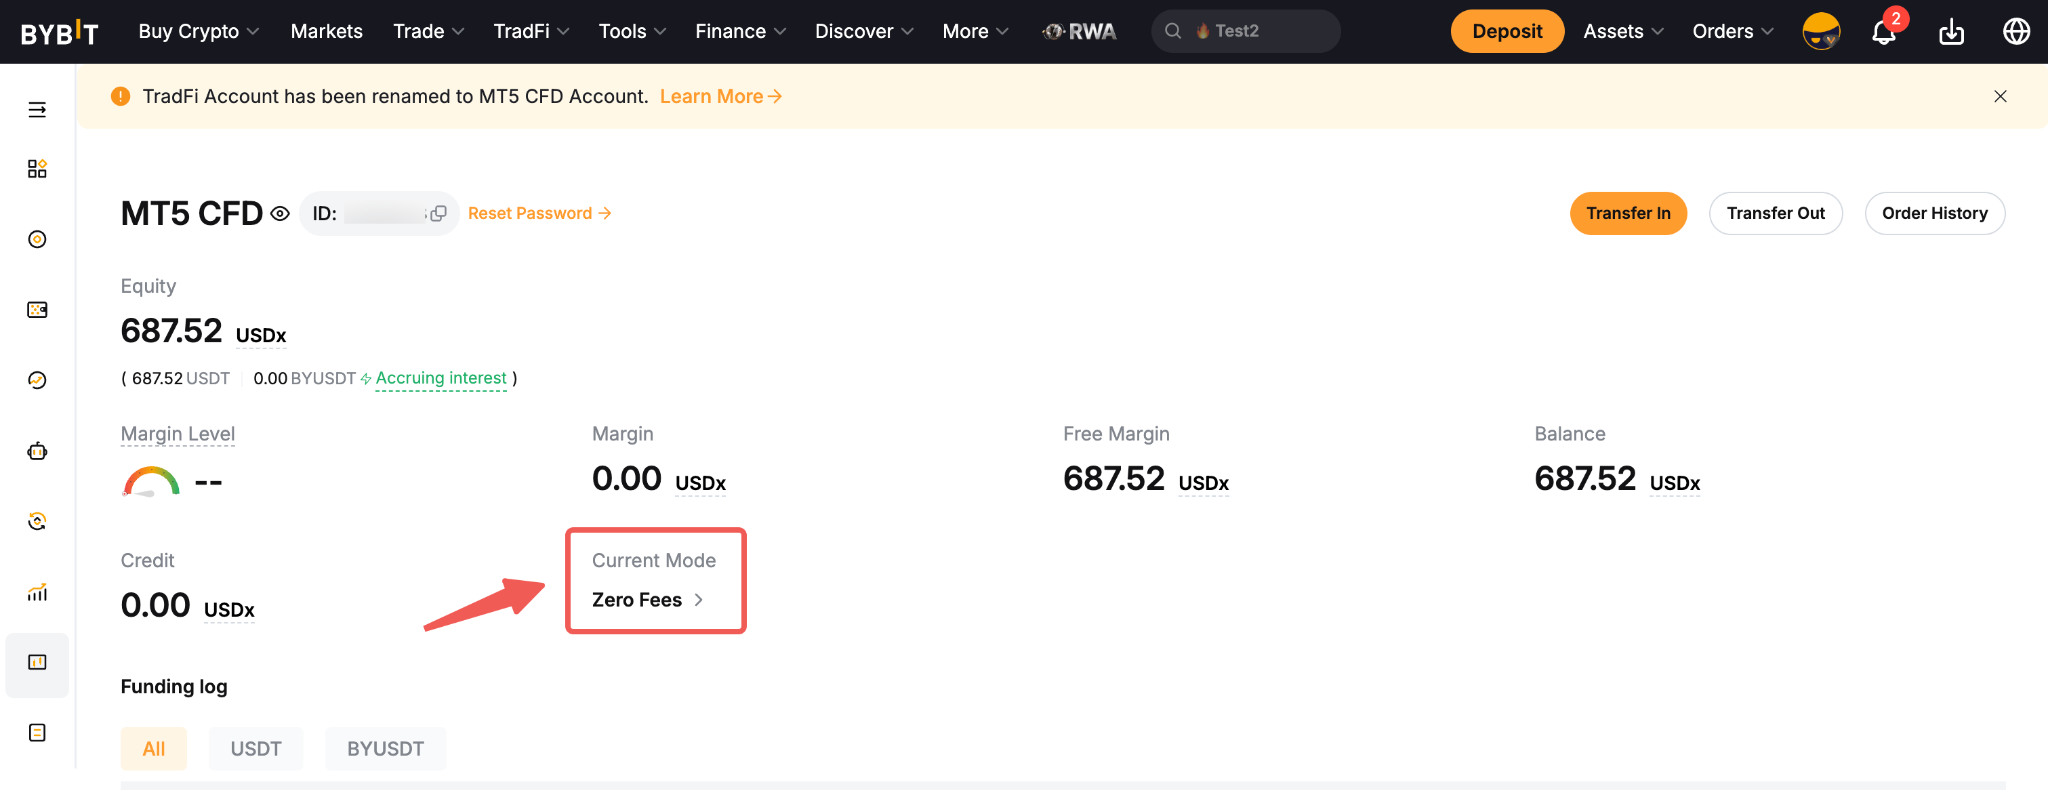The height and width of the screenshot is (790, 2048).
Task: Open the user profile avatar
Action: click(1821, 31)
